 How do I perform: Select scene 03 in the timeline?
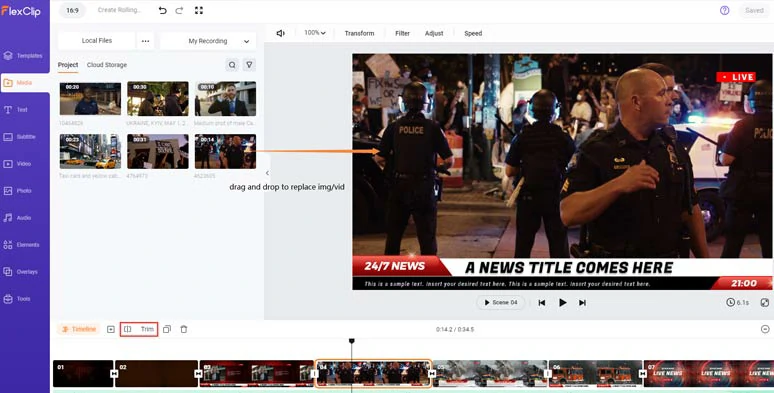point(257,374)
